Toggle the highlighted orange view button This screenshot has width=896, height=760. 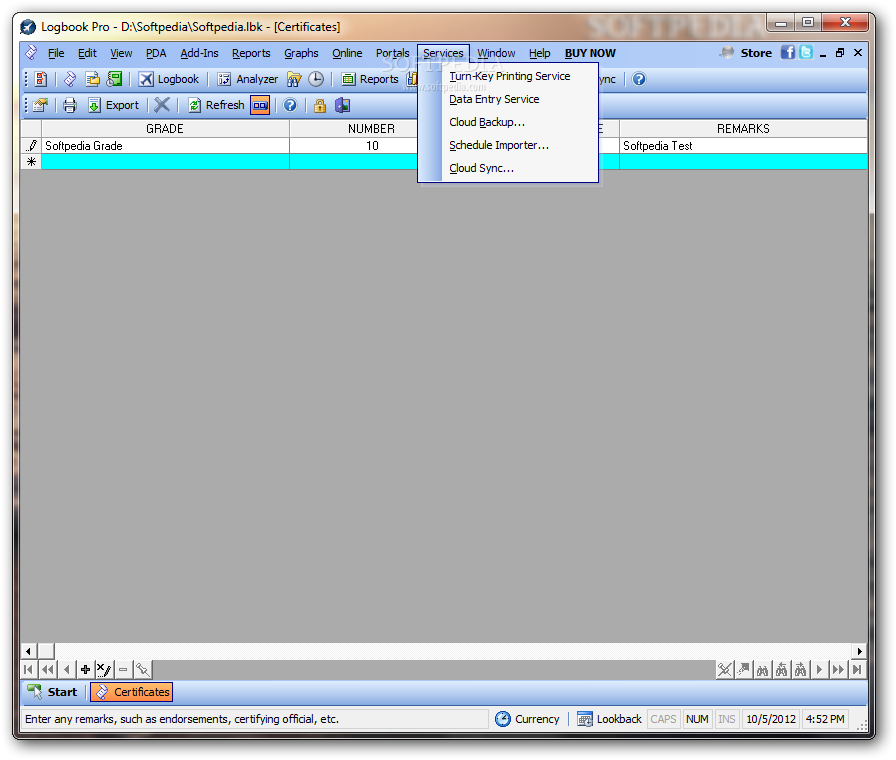(x=260, y=105)
